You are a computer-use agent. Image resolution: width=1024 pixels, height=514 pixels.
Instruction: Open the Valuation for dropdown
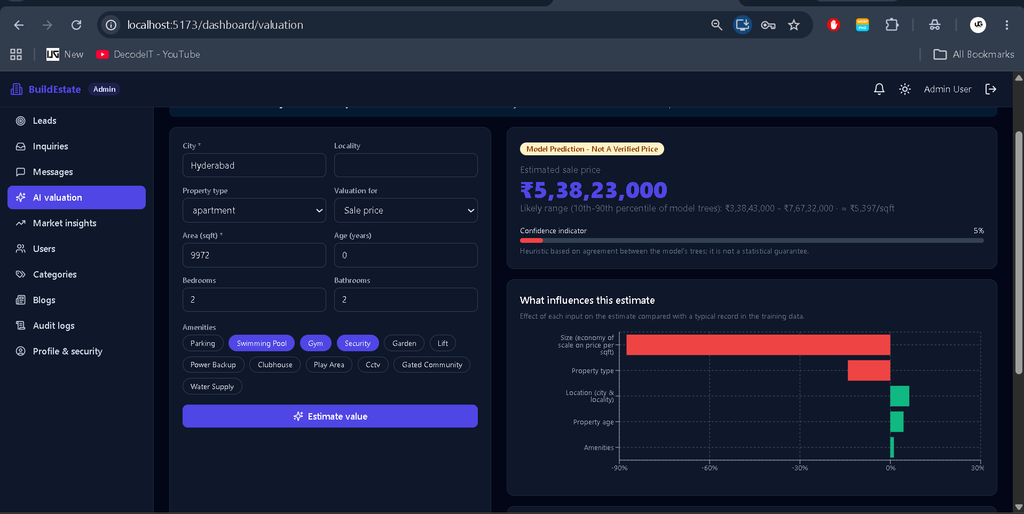point(406,210)
